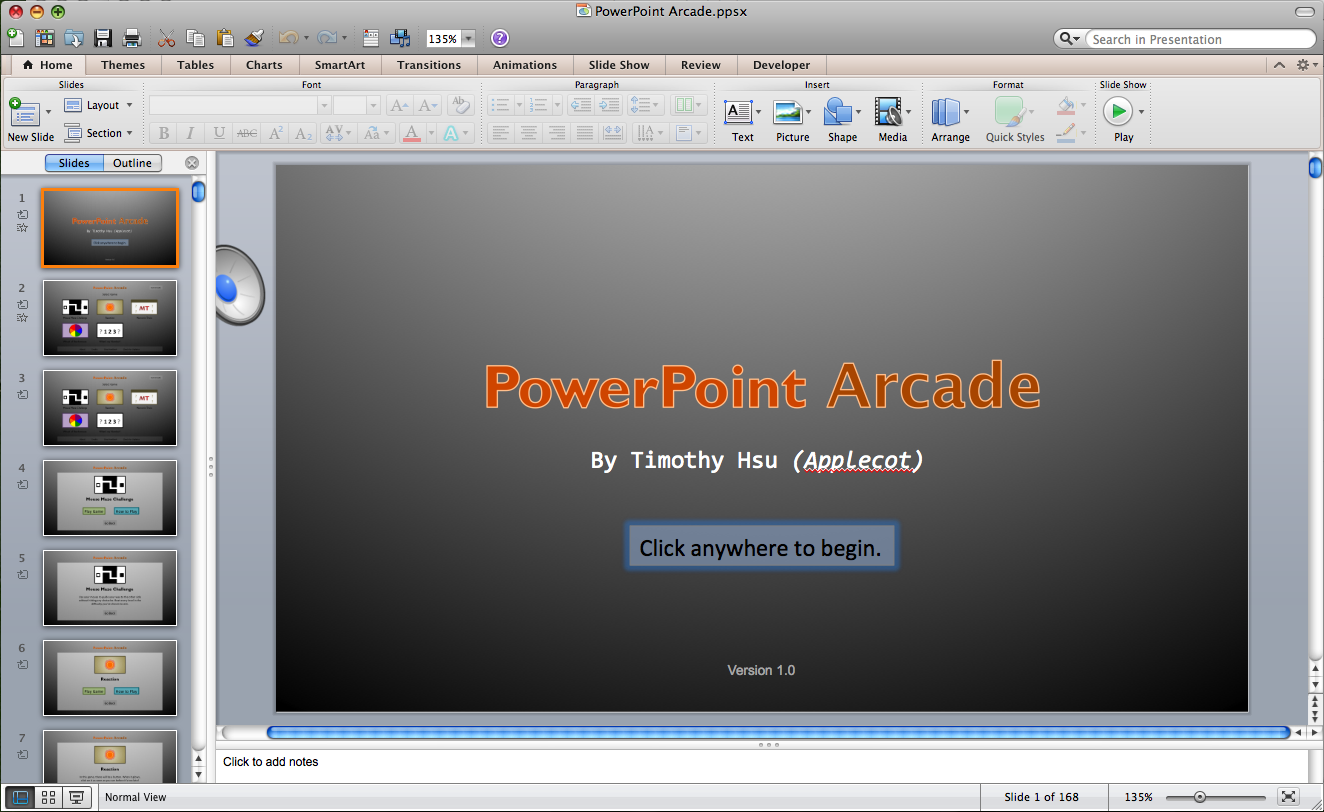Copy selection using Copy icon
This screenshot has width=1324, height=812.
coord(196,38)
